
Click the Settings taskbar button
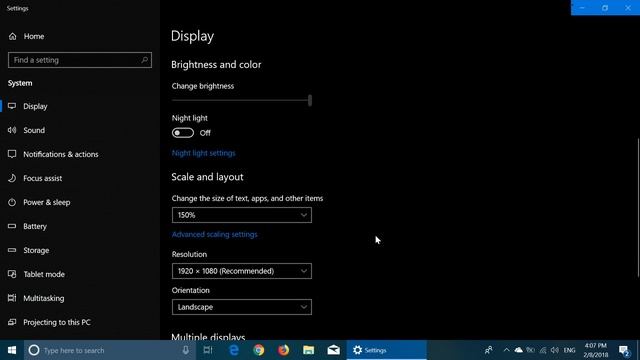(x=387, y=350)
